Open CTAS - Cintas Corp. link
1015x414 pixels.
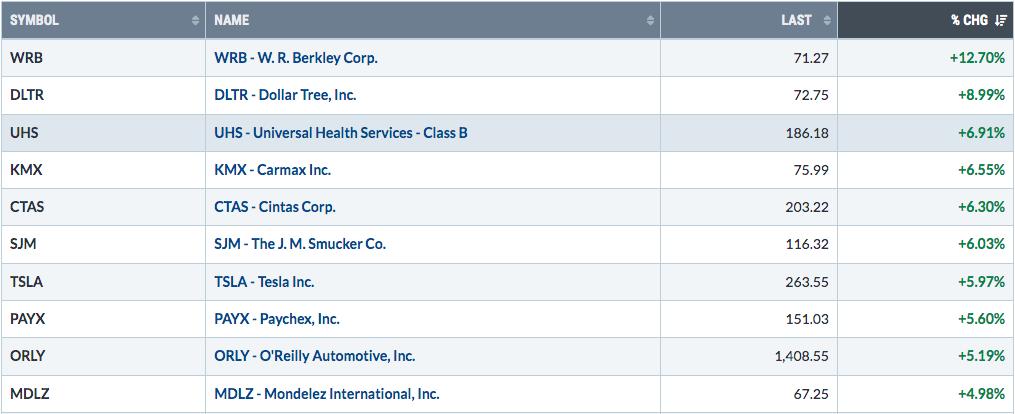[275, 207]
